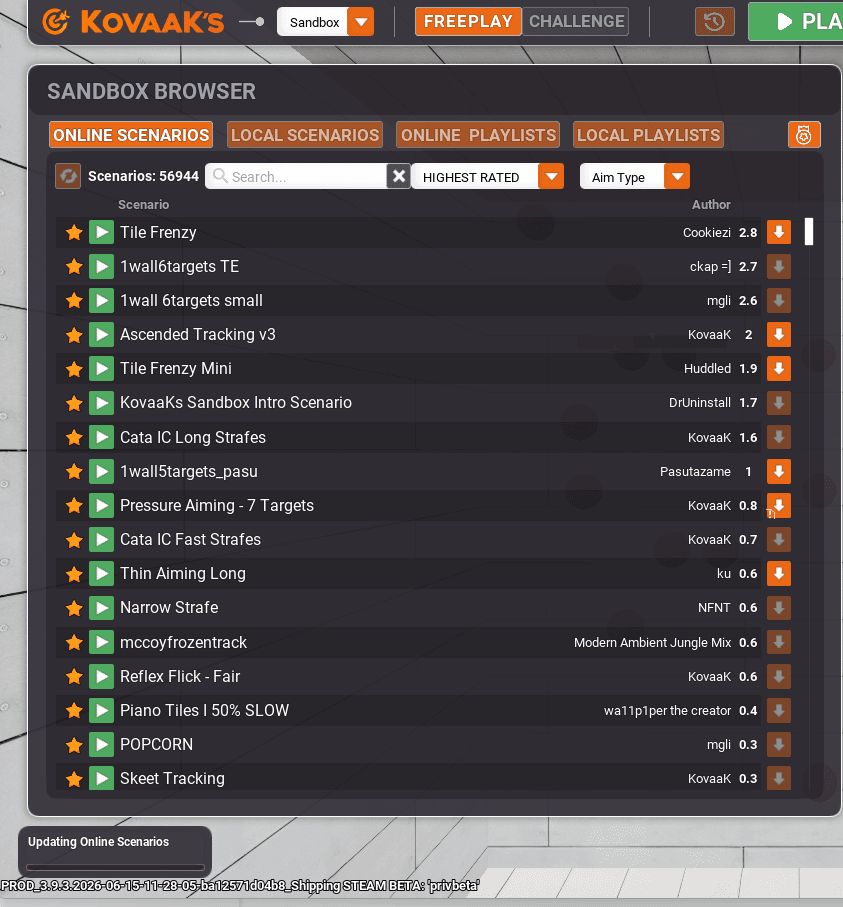The height and width of the screenshot is (907, 843).
Task: Click the Thin Aiming Long scenario name
Action: click(x=183, y=574)
